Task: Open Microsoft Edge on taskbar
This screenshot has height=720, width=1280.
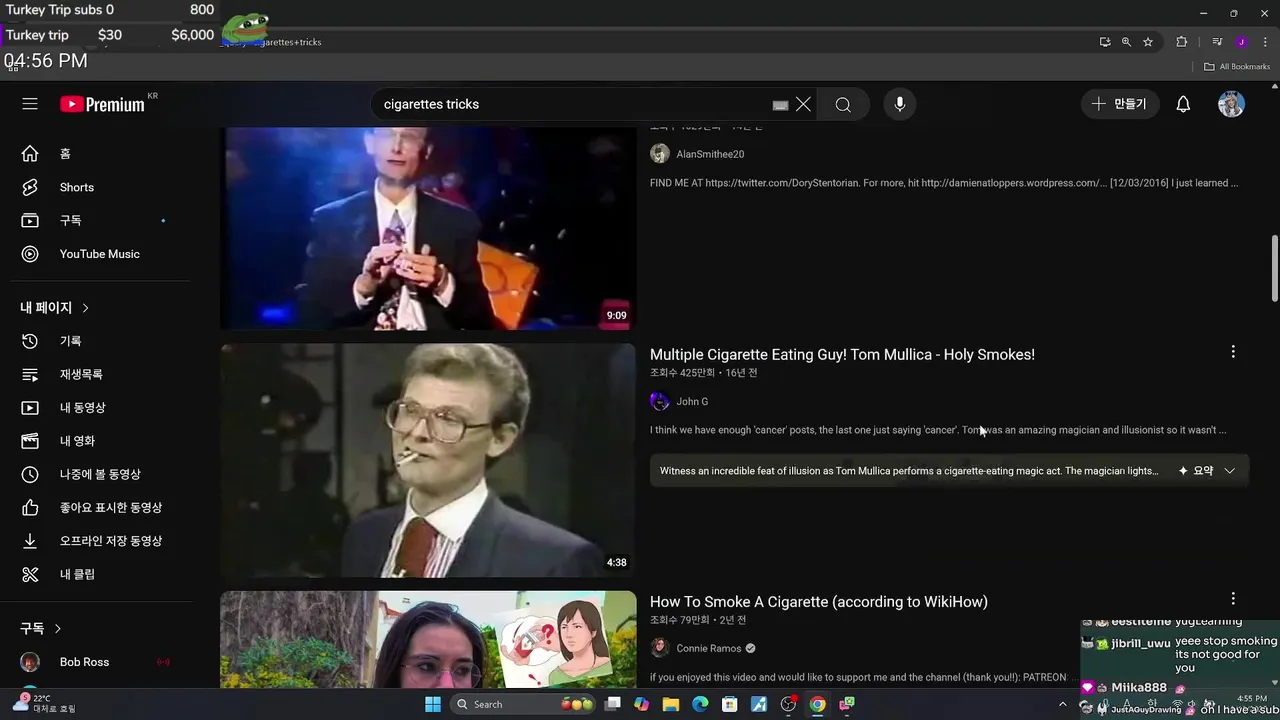Action: [x=700, y=704]
